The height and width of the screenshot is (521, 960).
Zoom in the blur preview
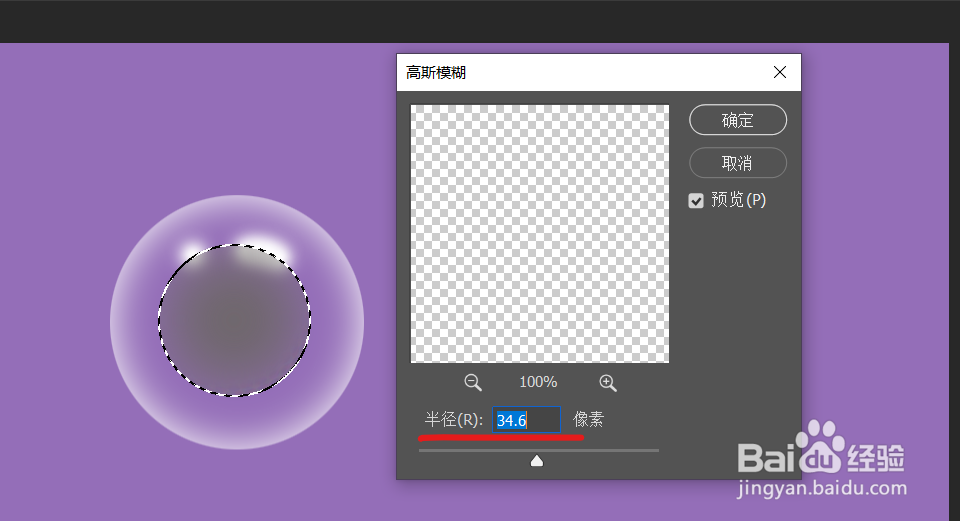tap(607, 383)
